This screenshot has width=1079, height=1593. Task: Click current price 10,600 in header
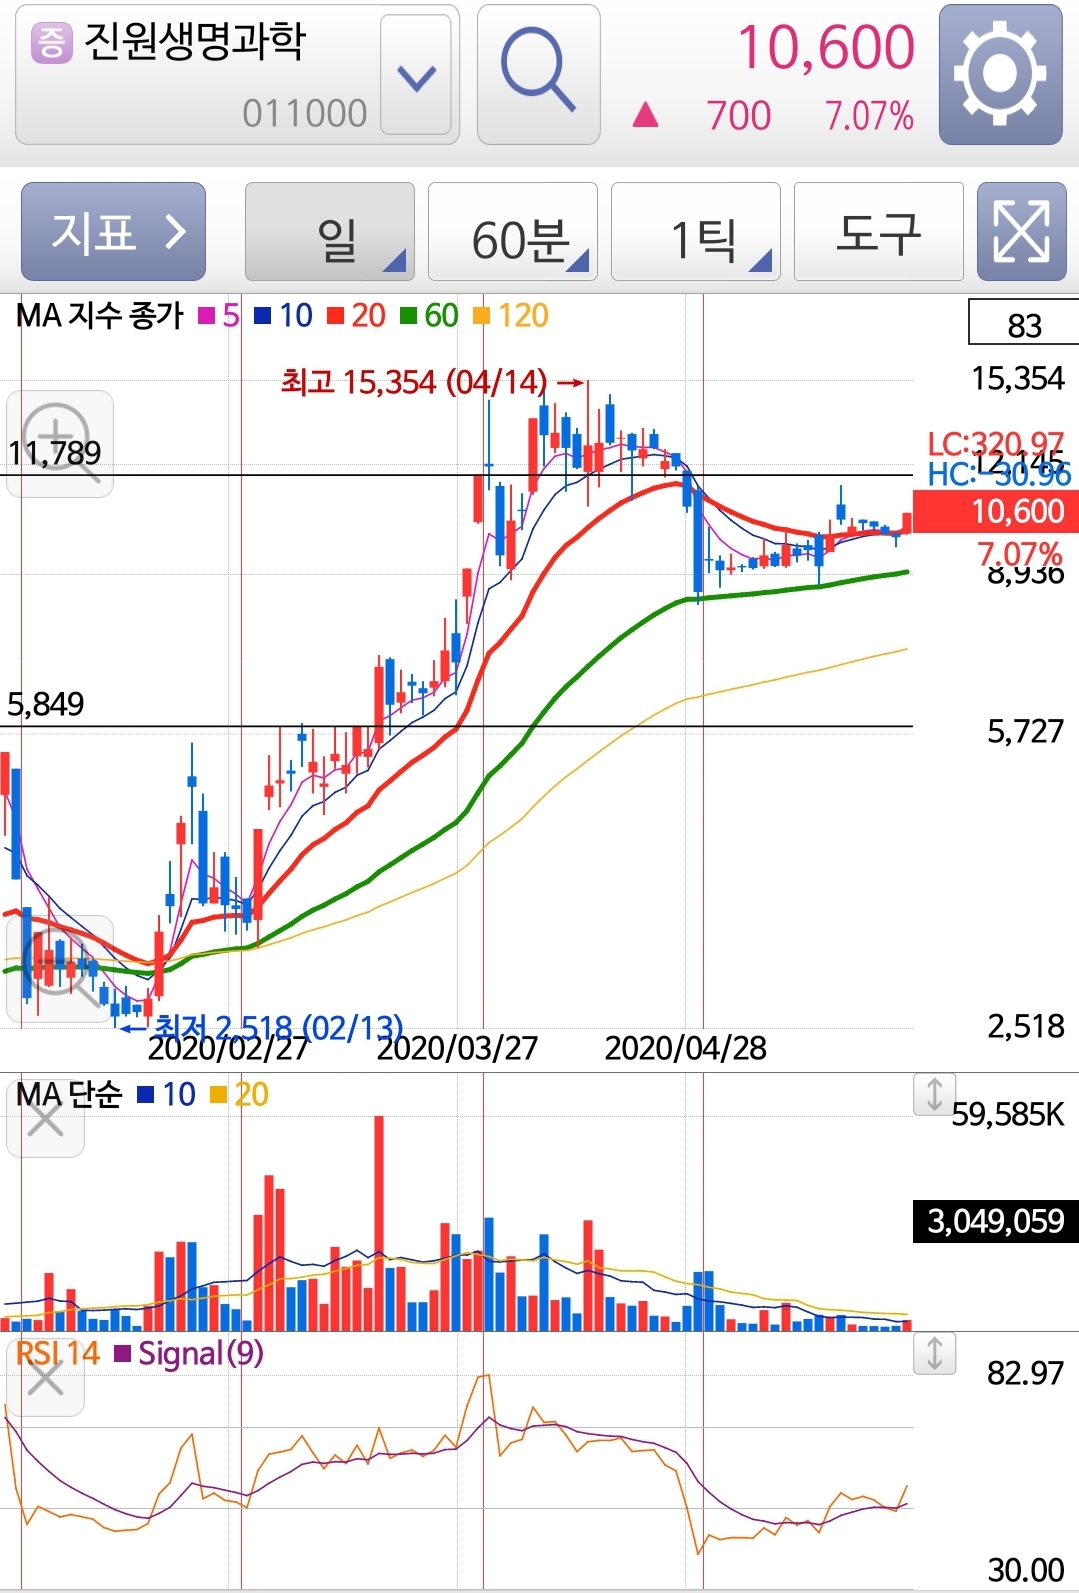point(826,47)
